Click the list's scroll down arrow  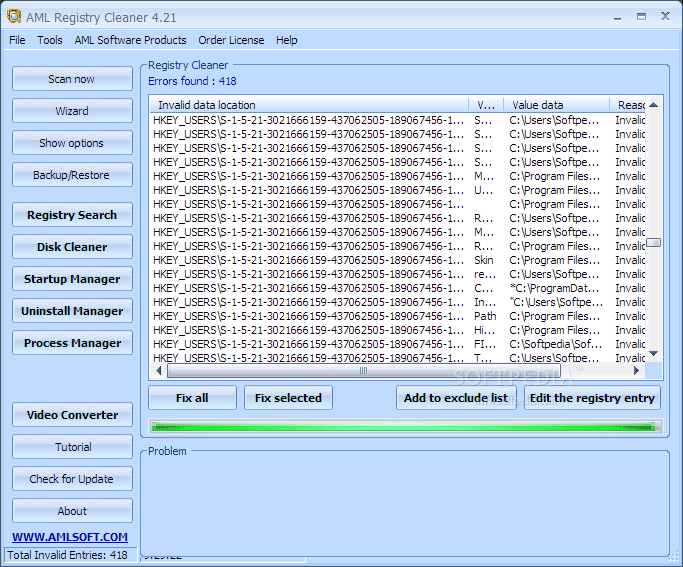click(653, 354)
